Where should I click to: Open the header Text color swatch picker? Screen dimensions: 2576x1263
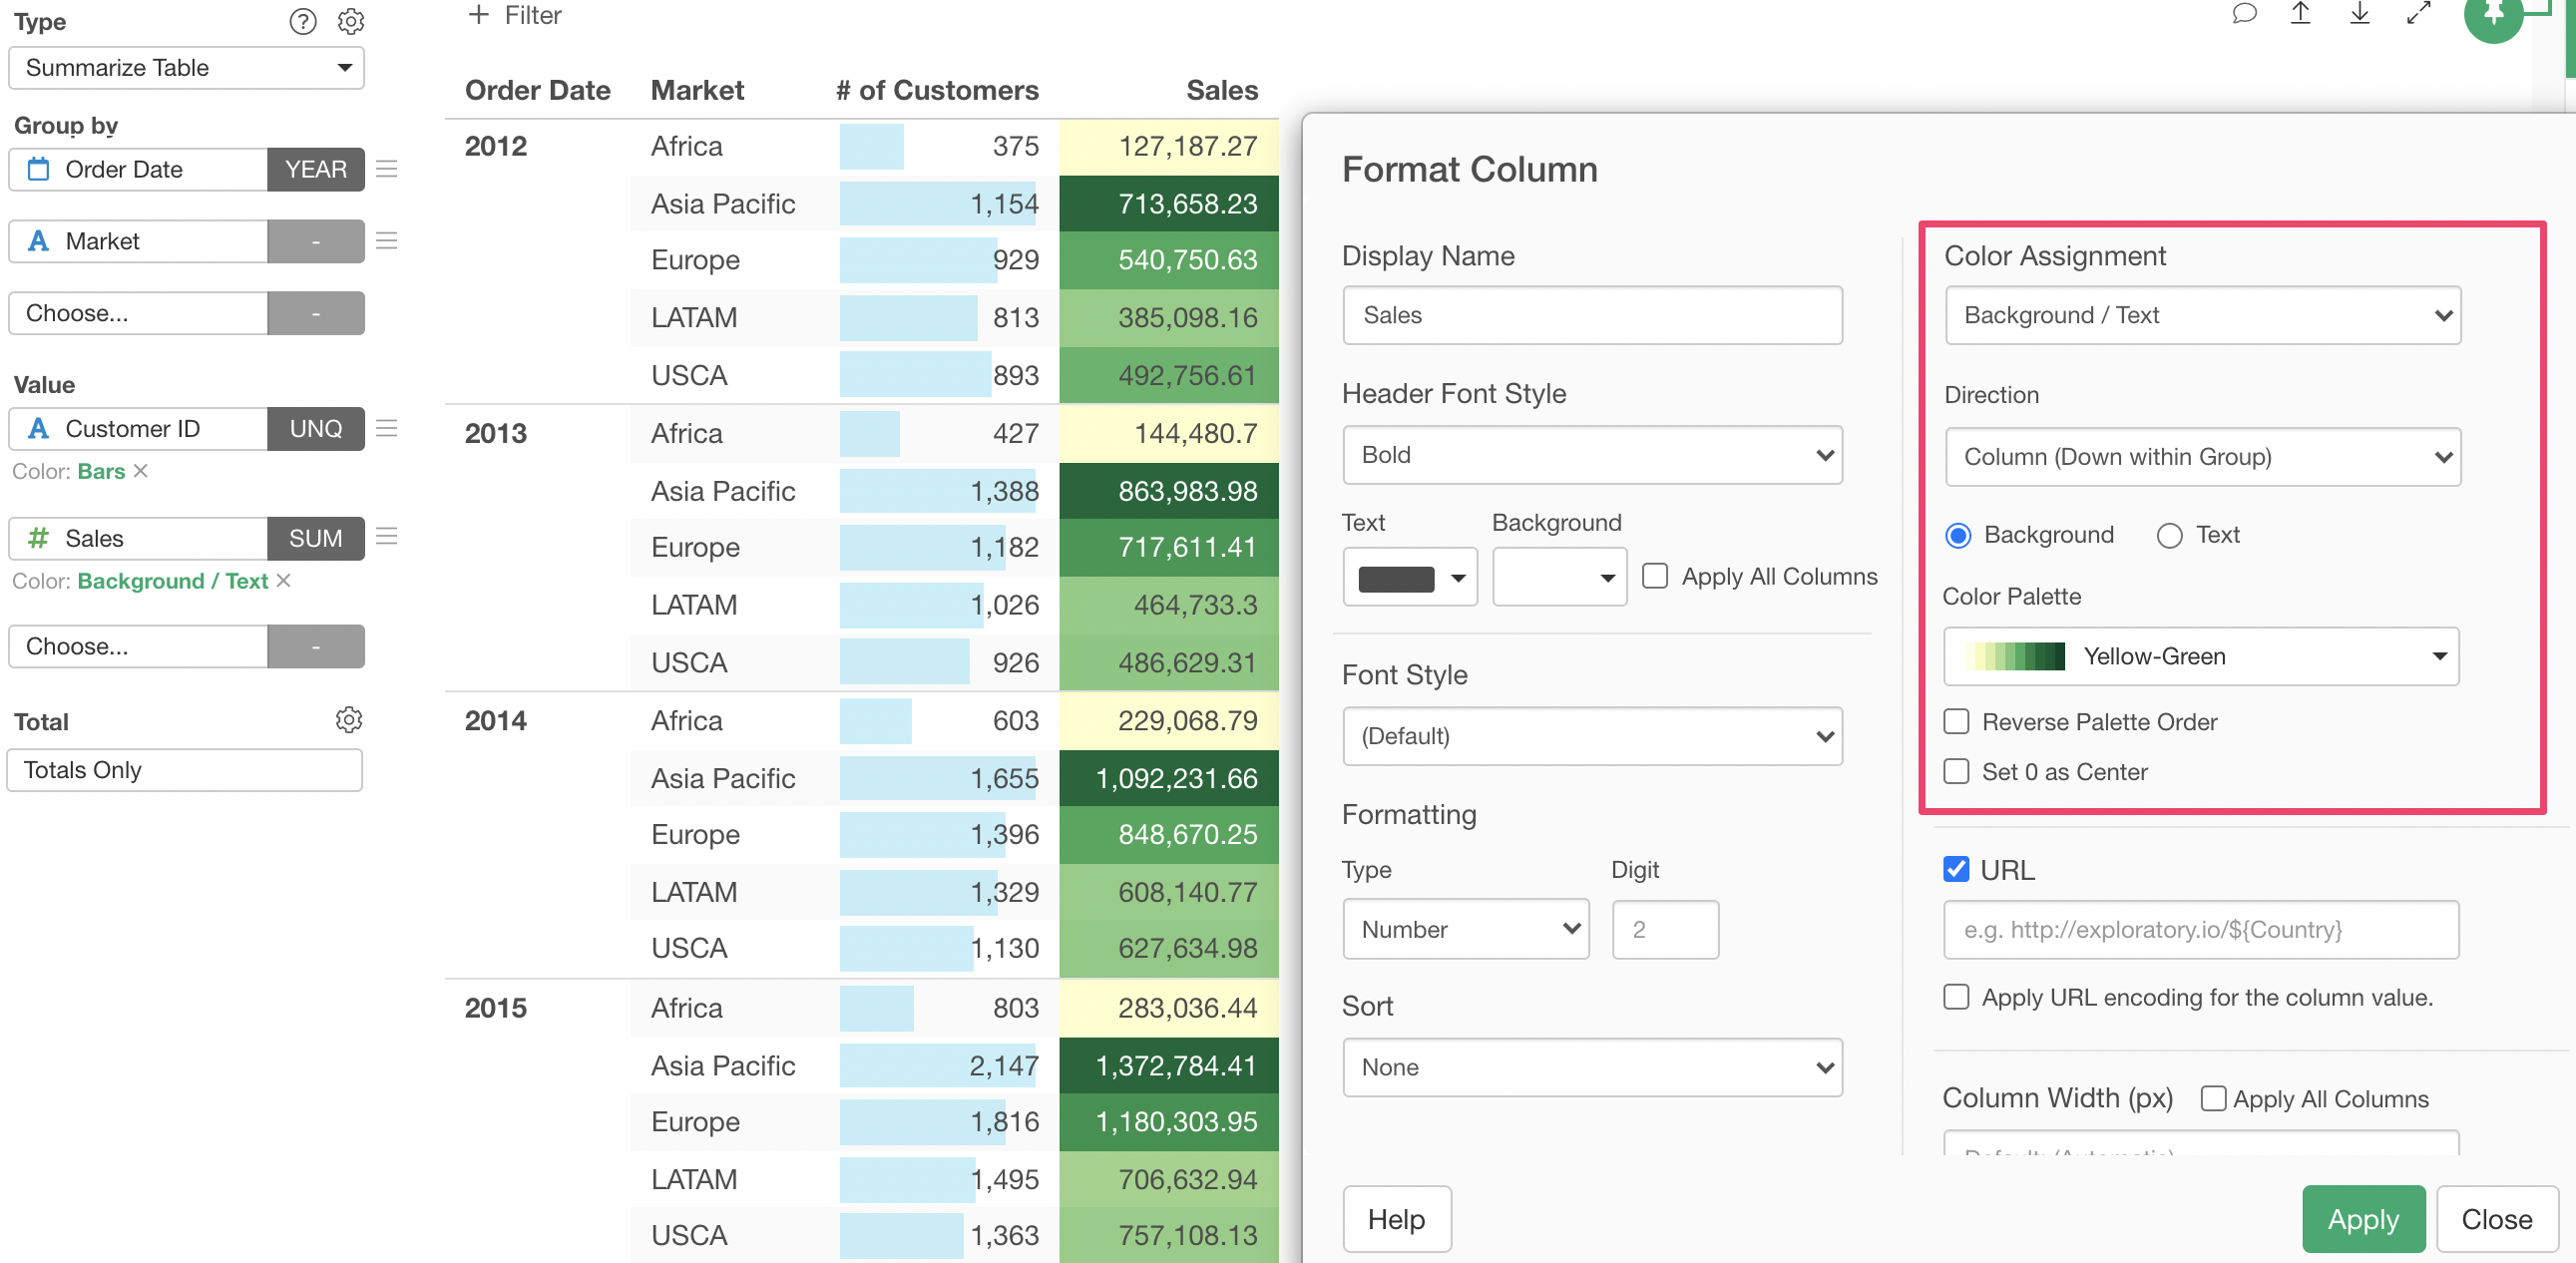pyautogui.click(x=1409, y=577)
